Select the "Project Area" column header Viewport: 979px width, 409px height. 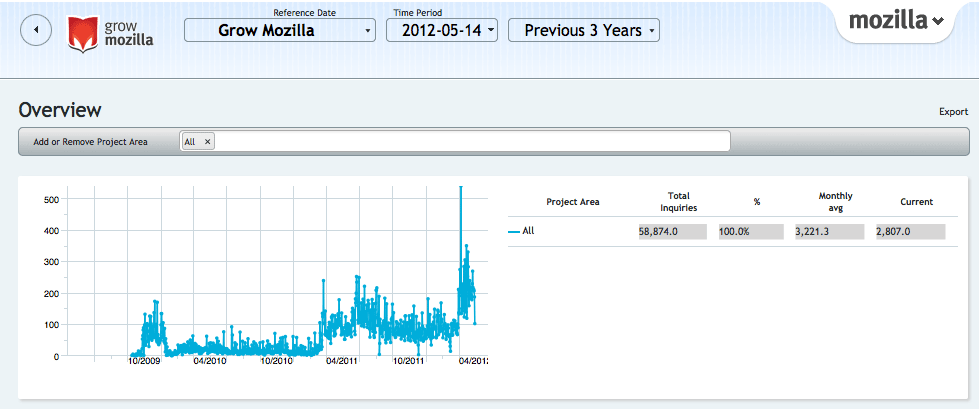[x=572, y=202]
